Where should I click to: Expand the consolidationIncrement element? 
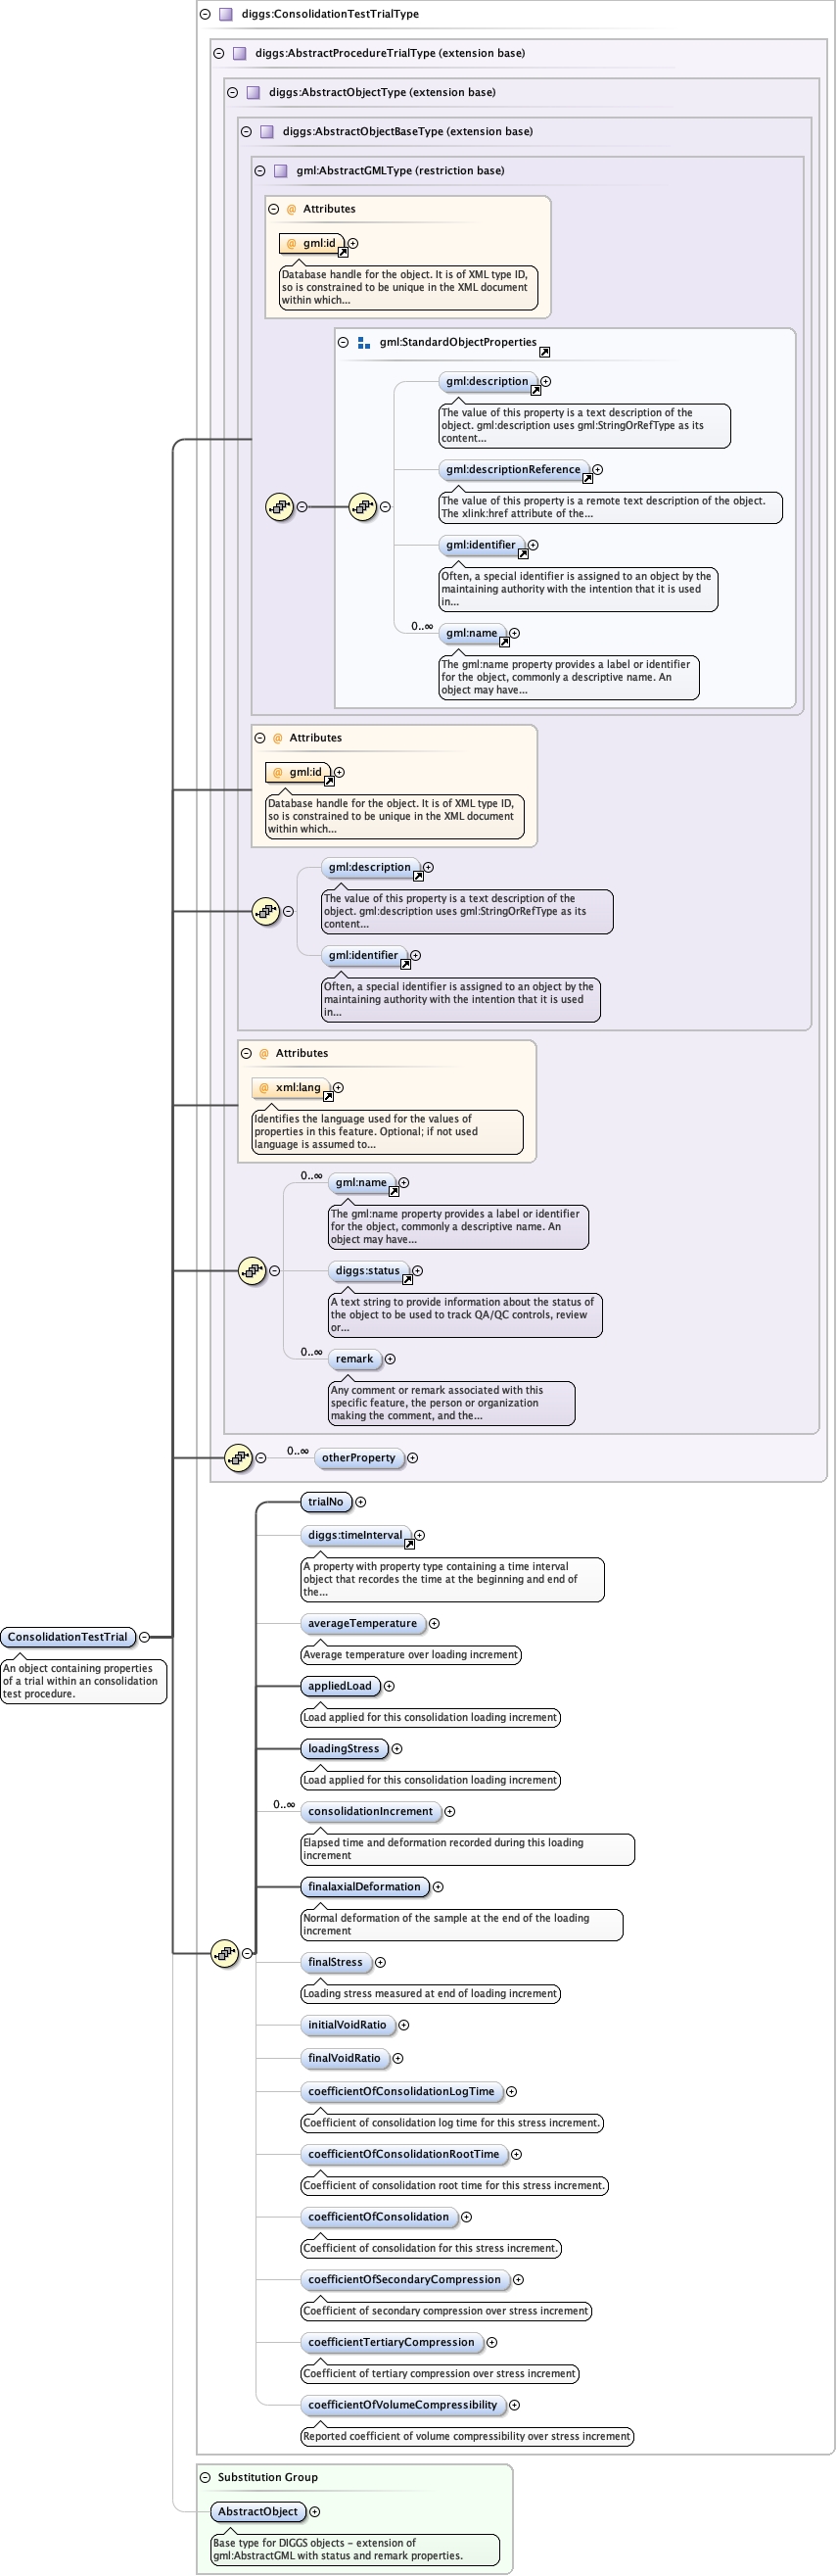450,1811
